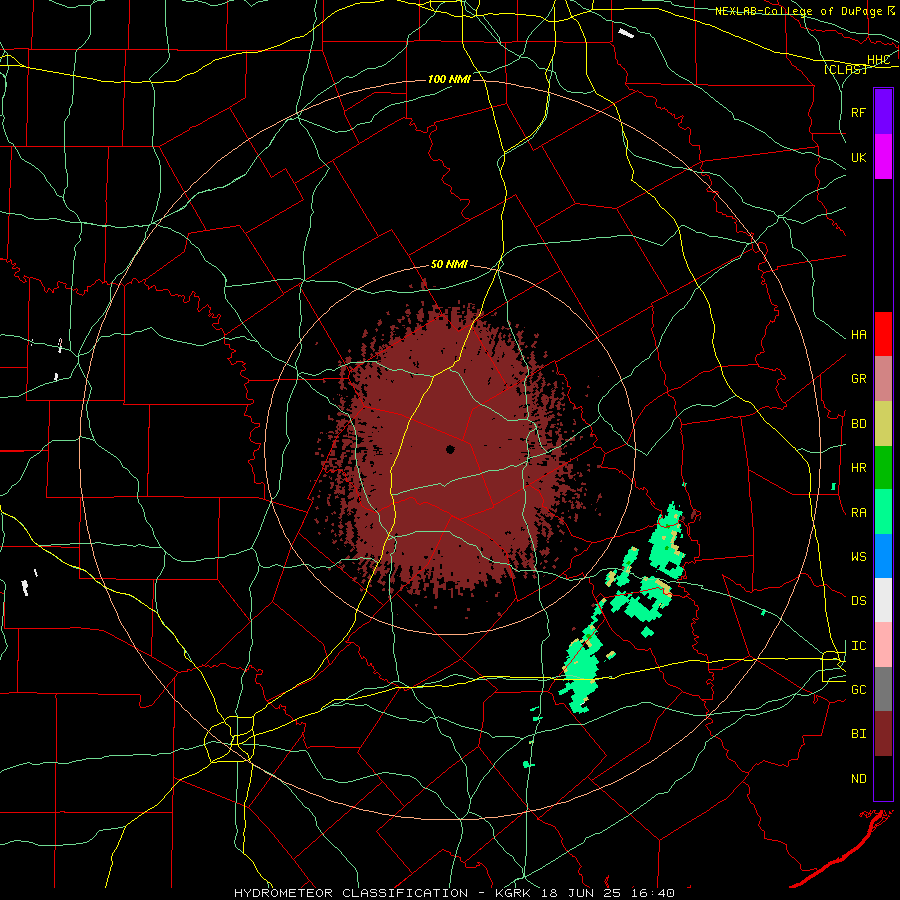Click the HR dark green swatch
The width and height of the screenshot is (900, 900).
pos(883,468)
